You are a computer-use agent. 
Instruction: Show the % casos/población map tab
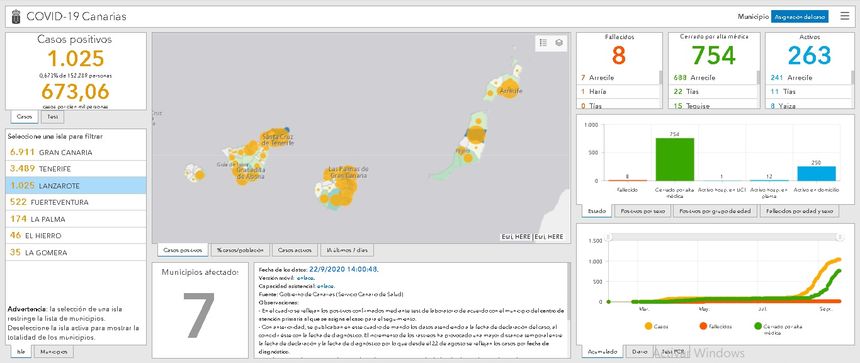click(240, 250)
